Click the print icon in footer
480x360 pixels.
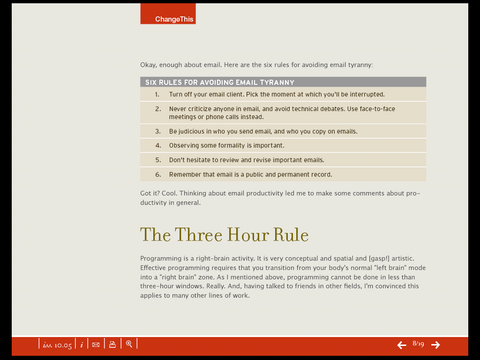click(112, 344)
